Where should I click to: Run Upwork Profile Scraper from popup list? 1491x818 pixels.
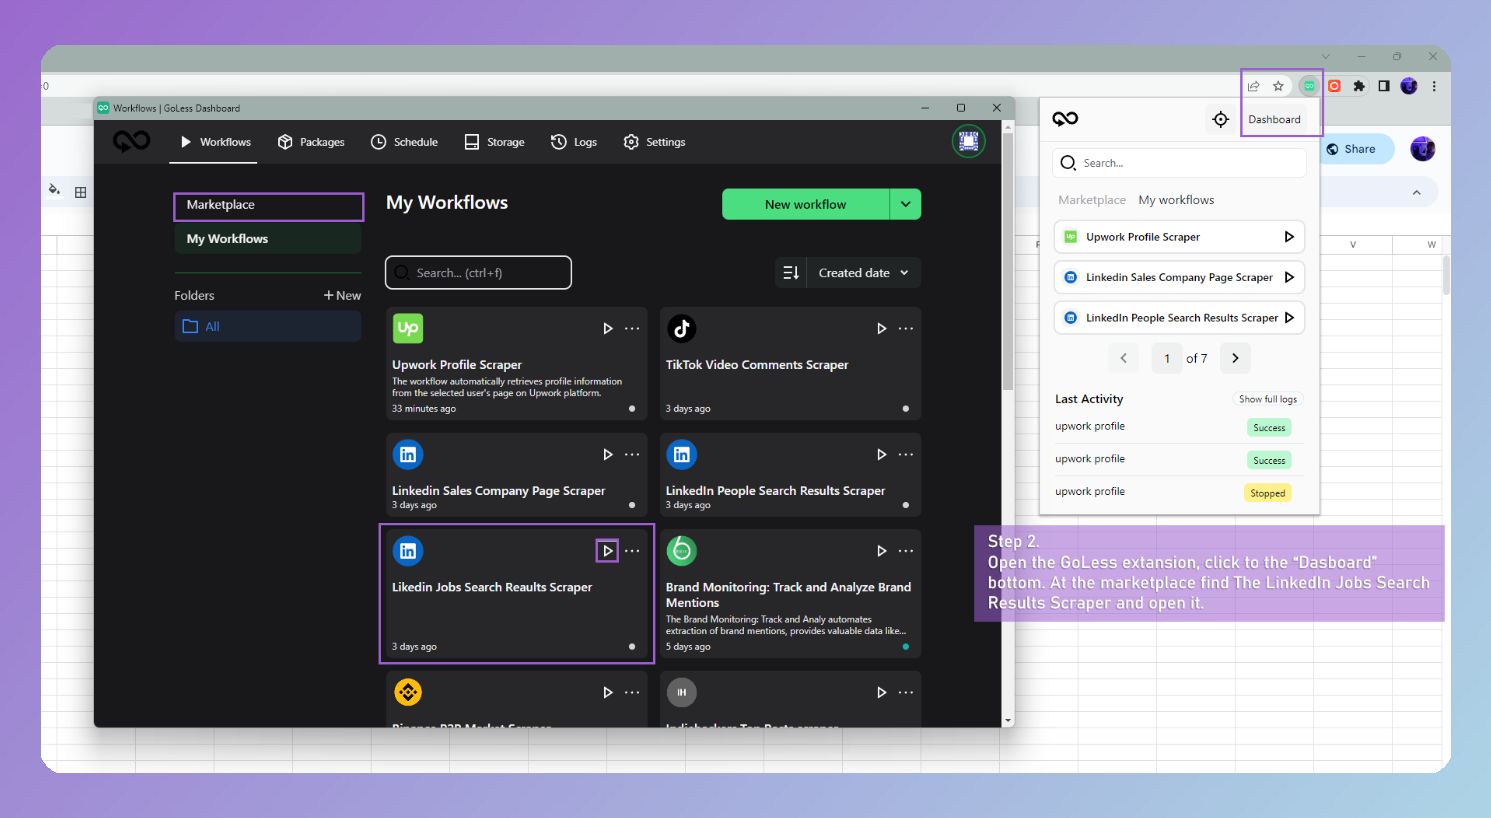click(x=1289, y=237)
